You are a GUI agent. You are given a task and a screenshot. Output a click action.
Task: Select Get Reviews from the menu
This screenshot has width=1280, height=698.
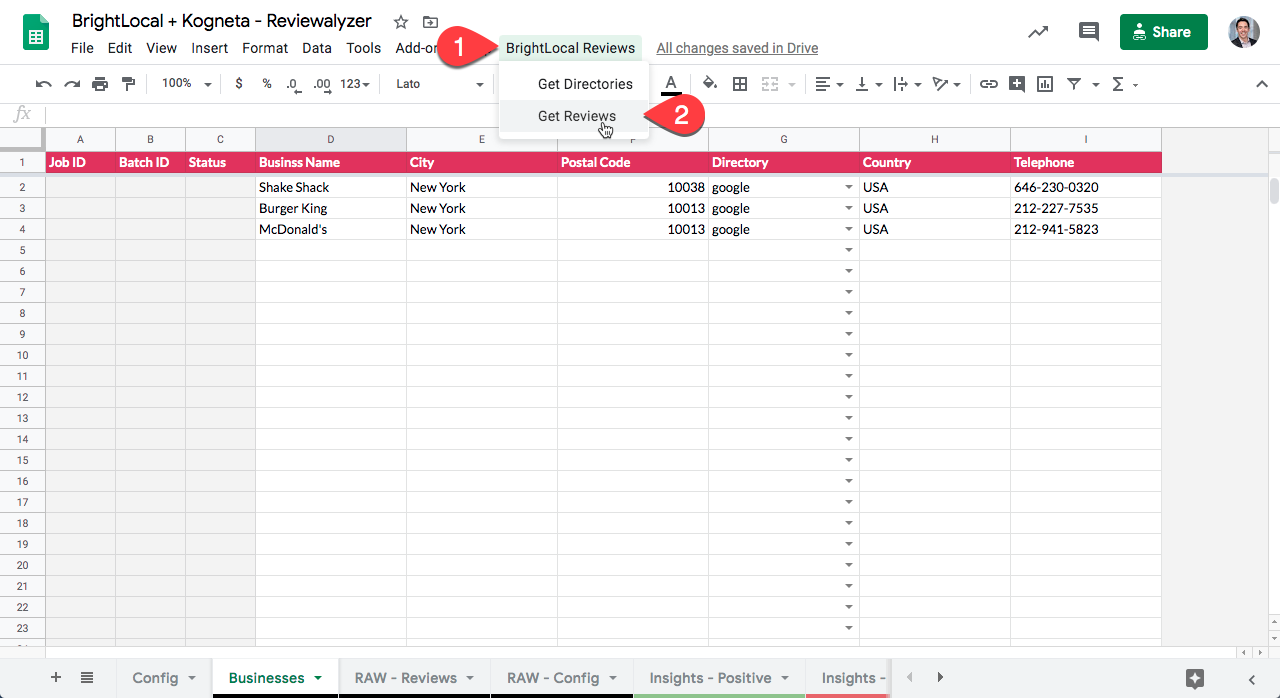[x=576, y=116]
